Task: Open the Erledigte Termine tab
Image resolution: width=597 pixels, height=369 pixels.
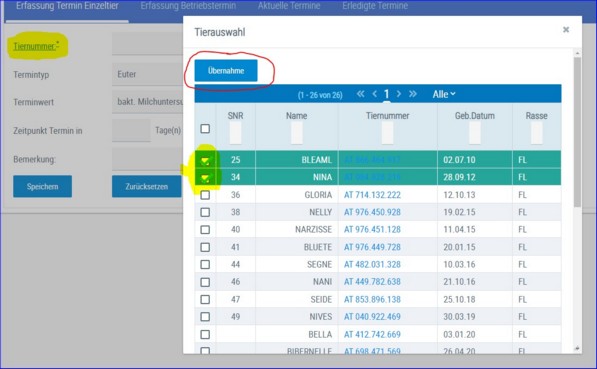Action: click(375, 6)
